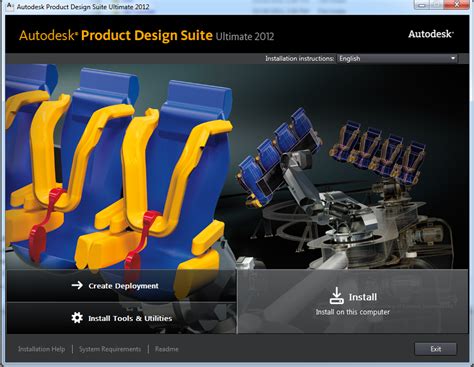
Task: Open the Readme link
Action: coord(167,349)
